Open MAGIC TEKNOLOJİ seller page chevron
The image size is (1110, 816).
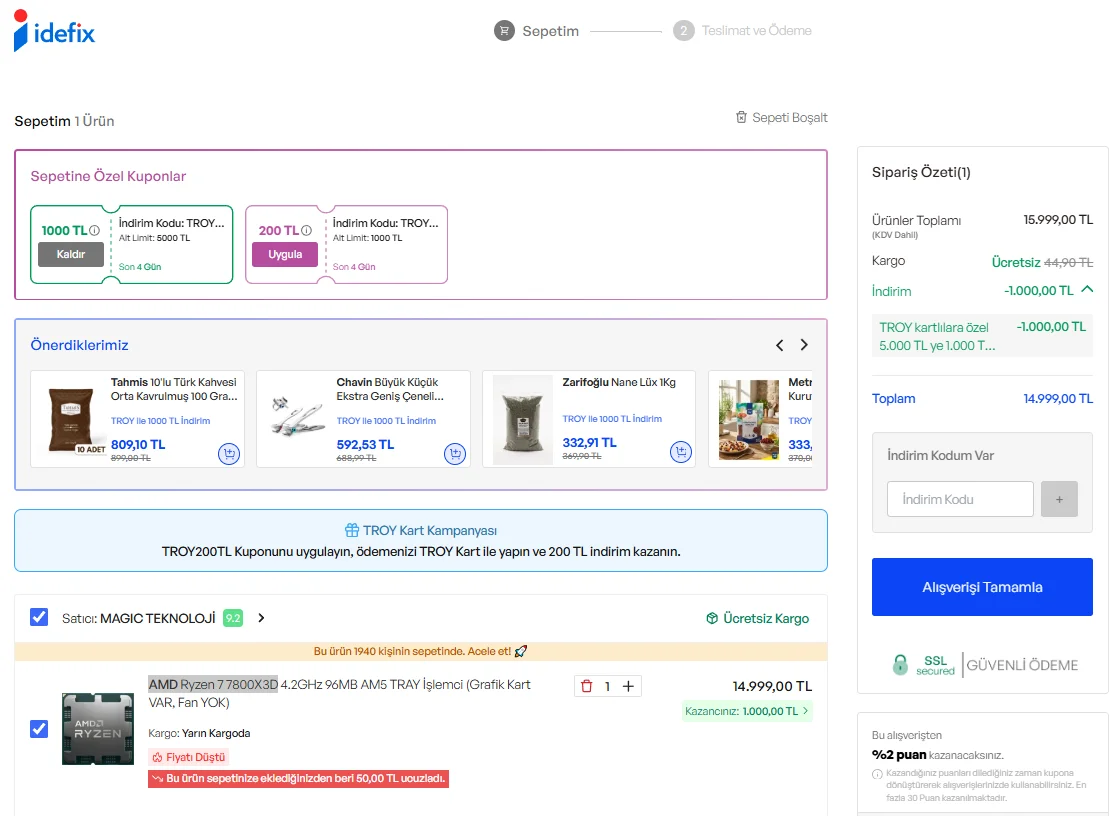(261, 618)
